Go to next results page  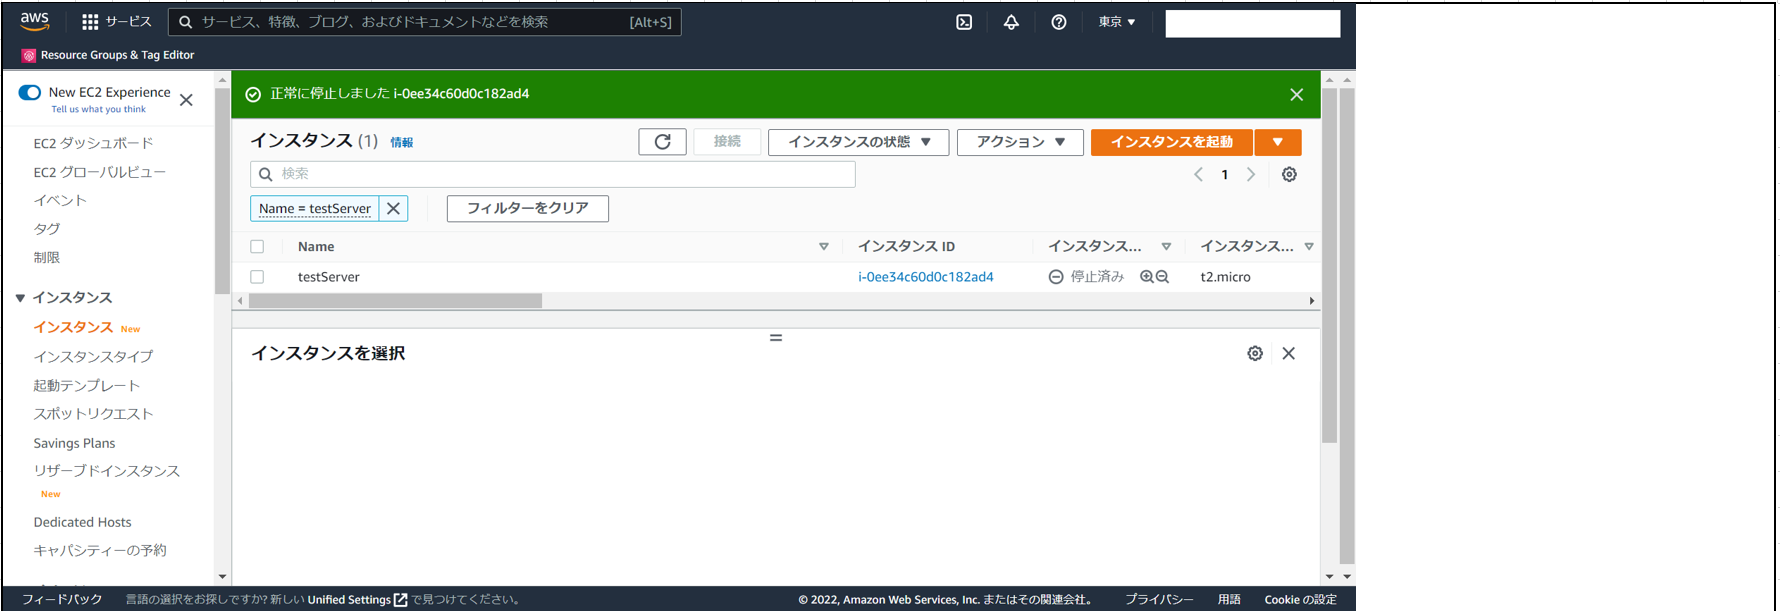pos(1250,174)
